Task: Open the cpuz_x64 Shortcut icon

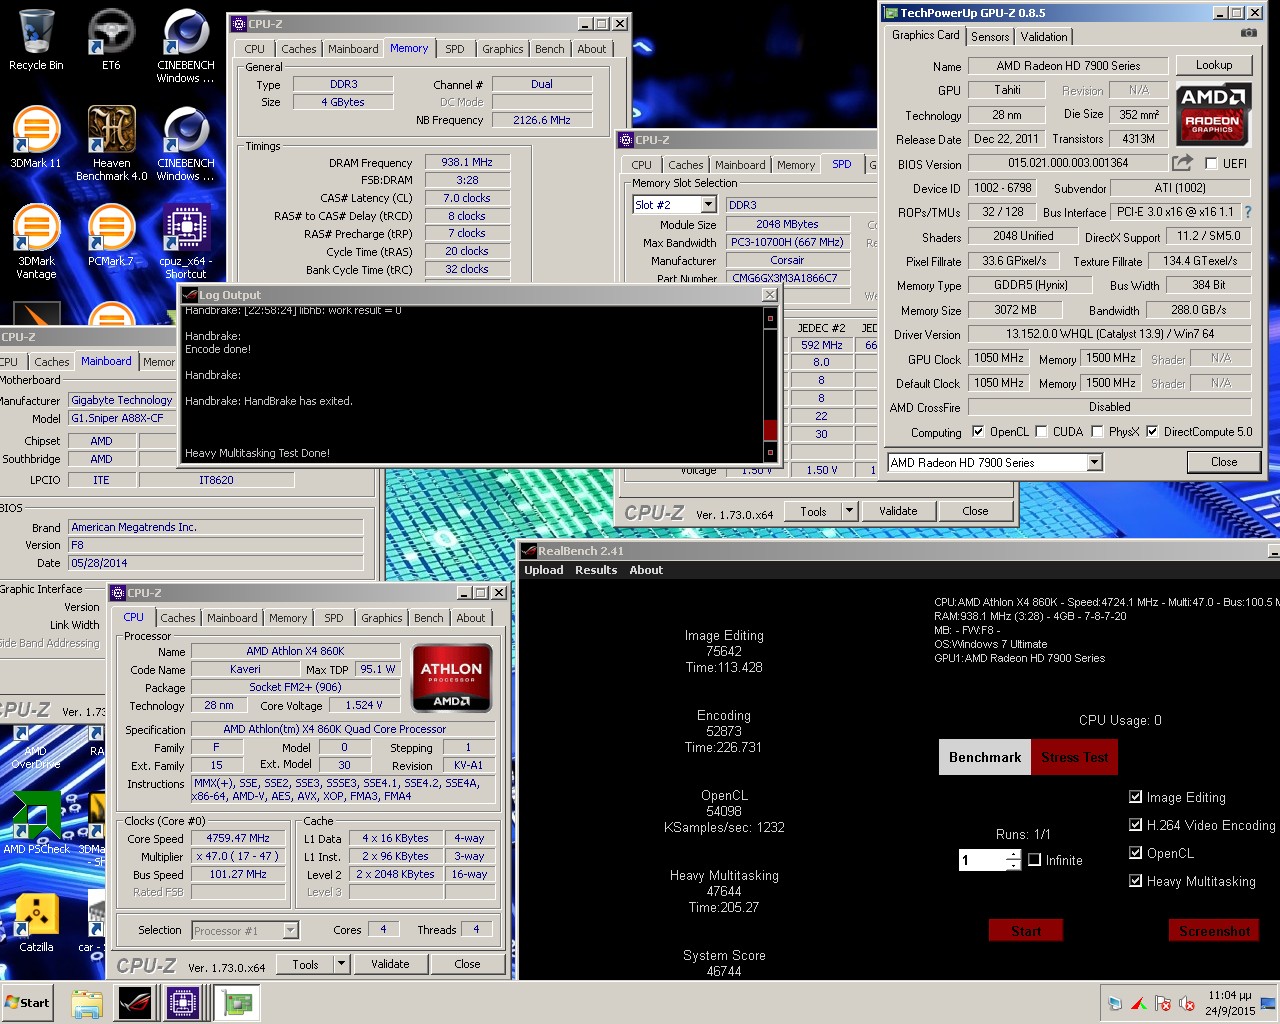Action: pyautogui.click(x=186, y=241)
